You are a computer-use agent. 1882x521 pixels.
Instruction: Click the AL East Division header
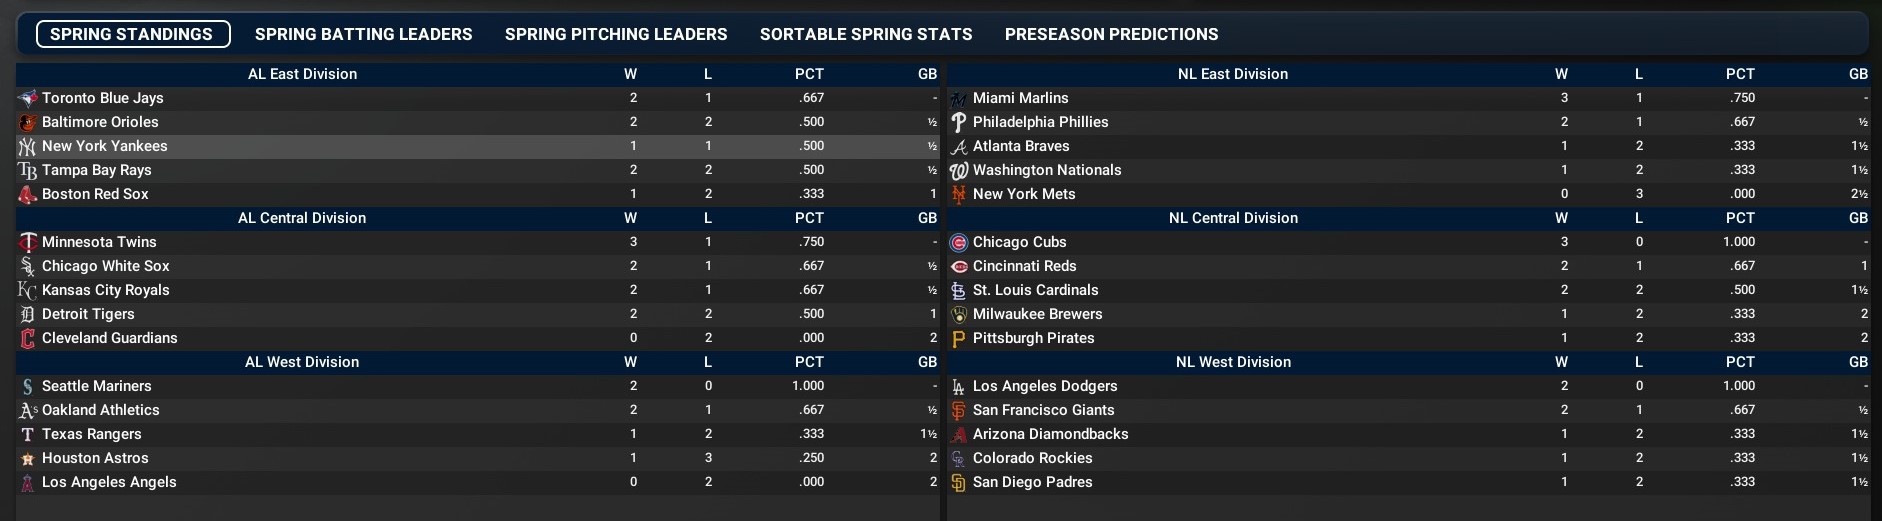click(302, 74)
